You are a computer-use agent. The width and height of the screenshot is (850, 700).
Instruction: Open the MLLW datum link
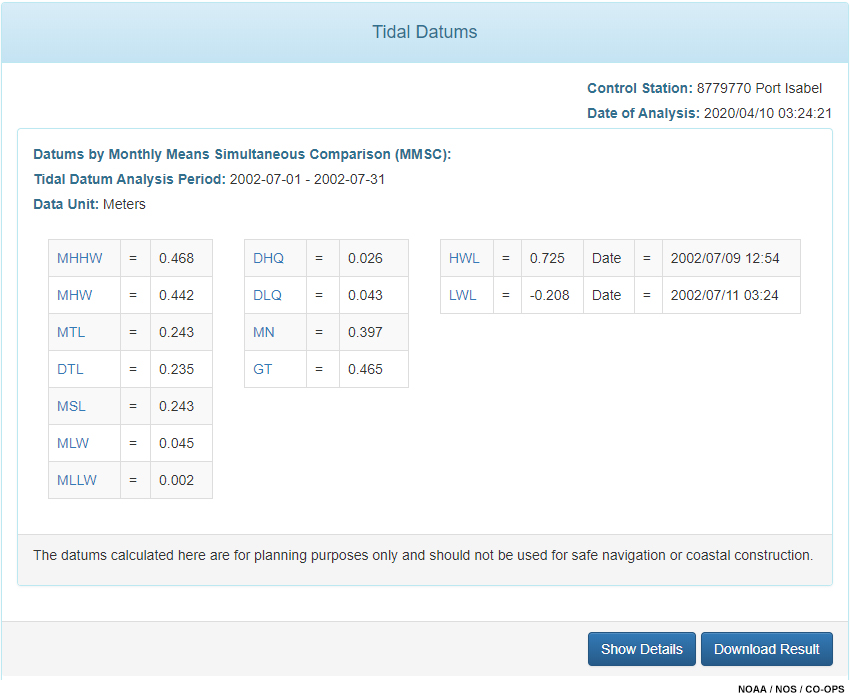pyautogui.click(x=77, y=480)
